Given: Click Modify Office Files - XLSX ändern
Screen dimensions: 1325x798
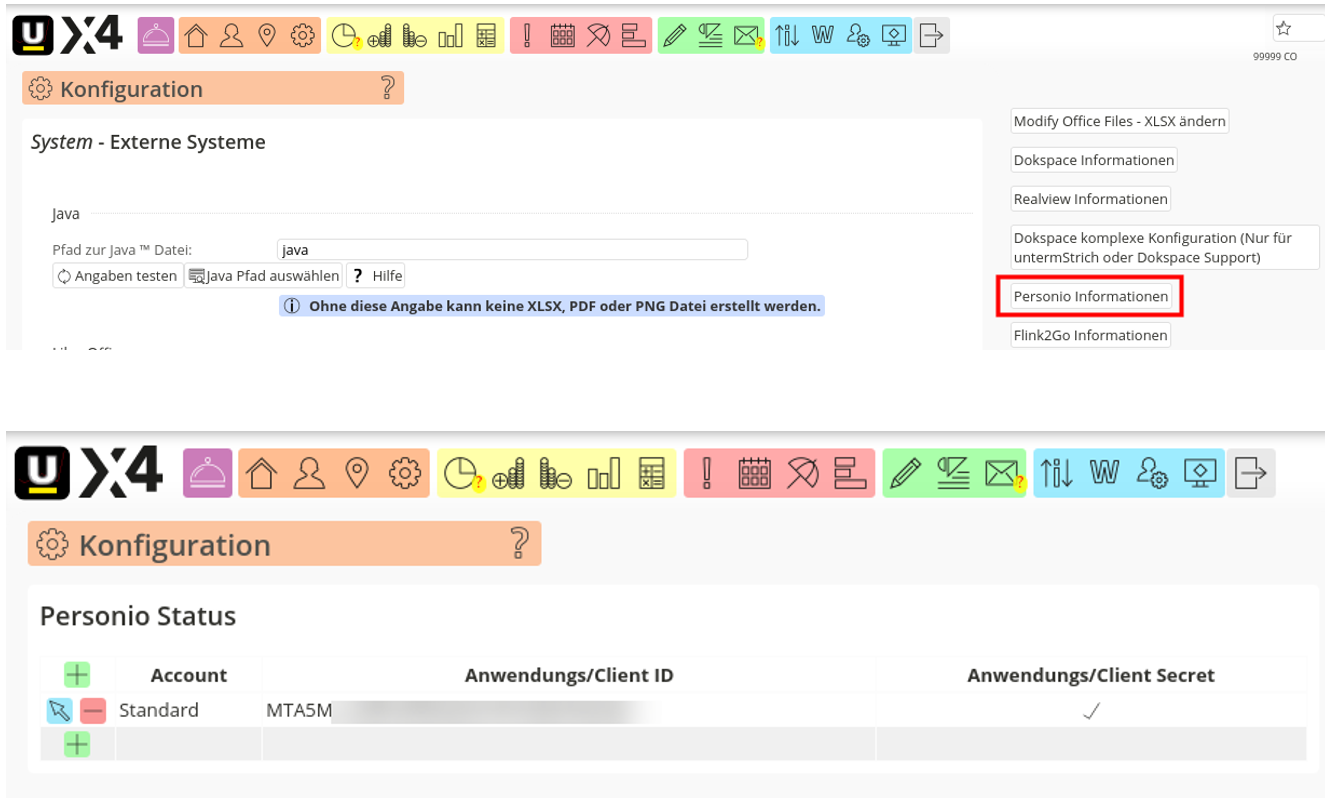Looking at the screenshot, I should pyautogui.click(x=1119, y=121).
